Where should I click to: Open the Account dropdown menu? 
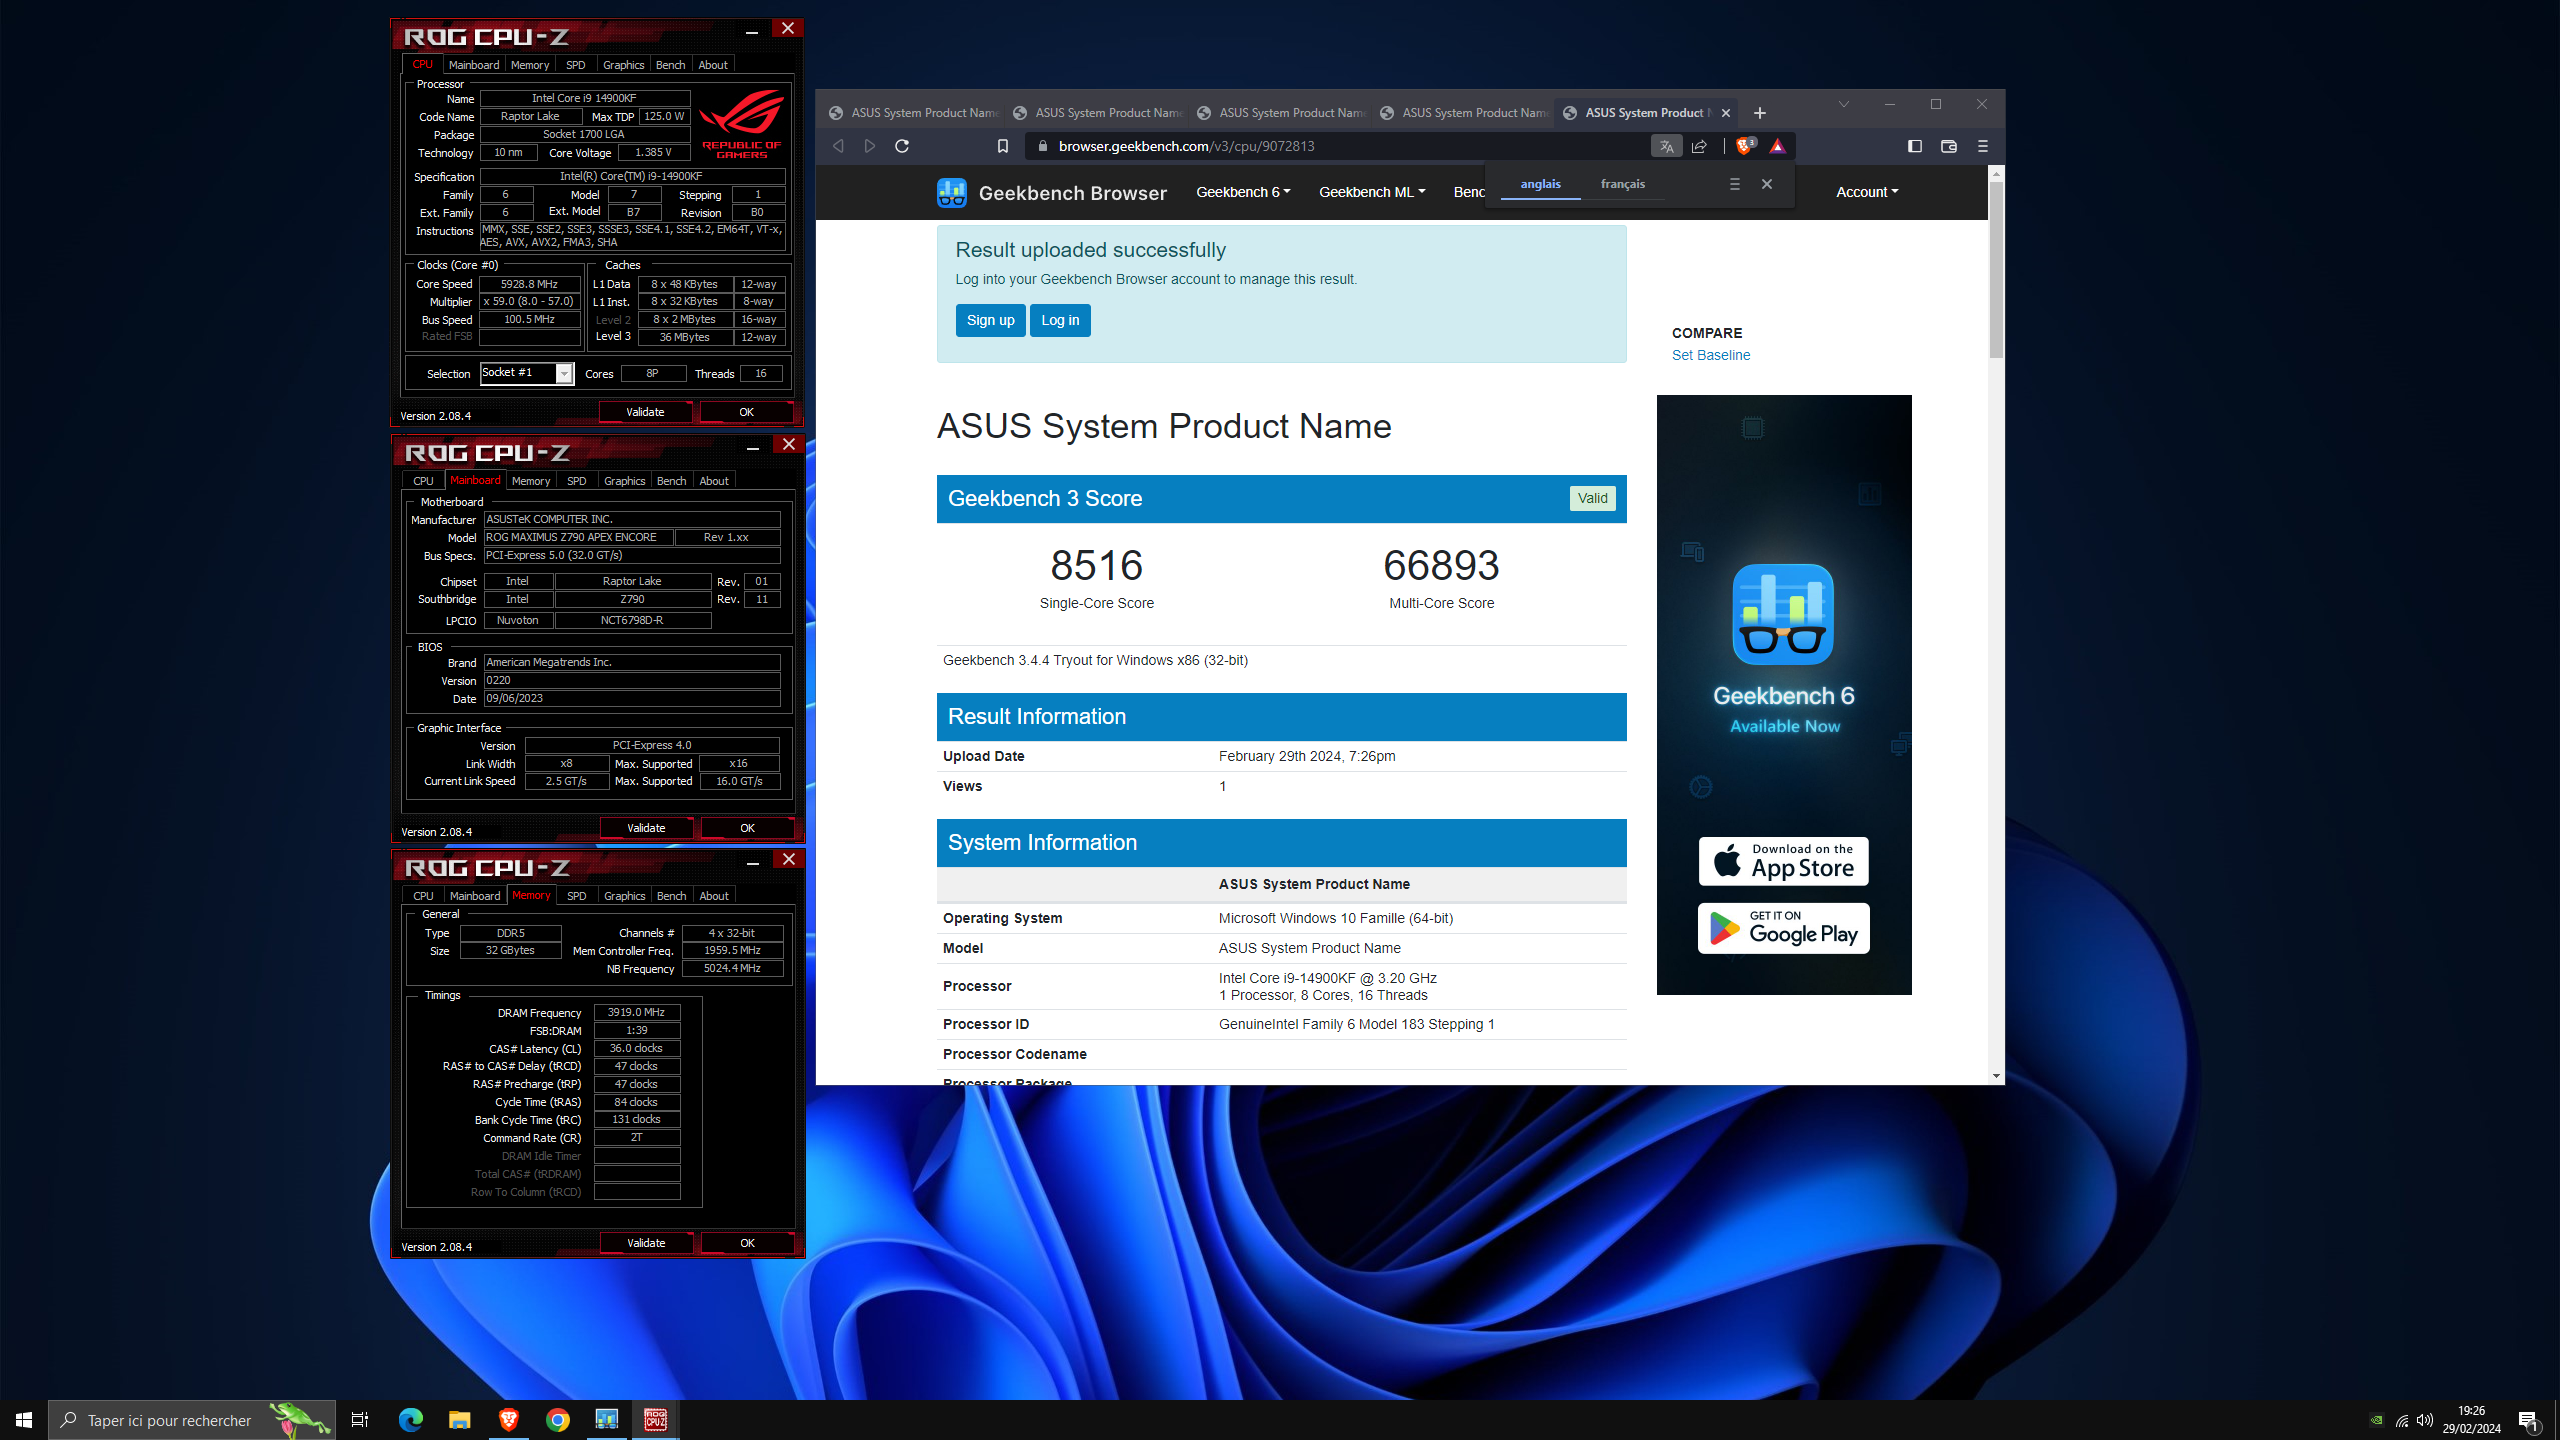(1867, 192)
